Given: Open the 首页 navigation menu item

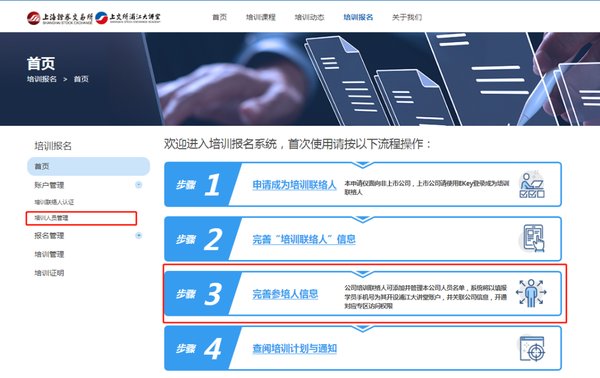Looking at the screenshot, I should 220,17.
